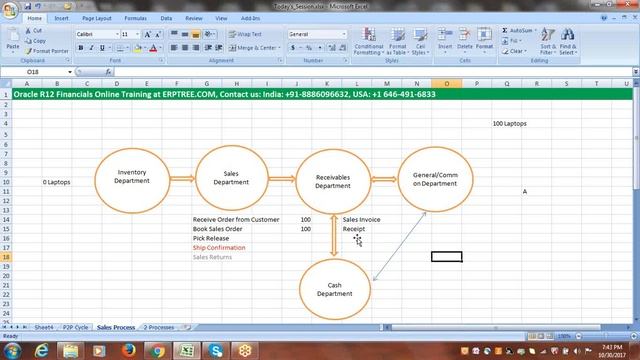This screenshot has height=360, width=640.
Task: Set Top Align vertical alignment
Action: [174, 34]
